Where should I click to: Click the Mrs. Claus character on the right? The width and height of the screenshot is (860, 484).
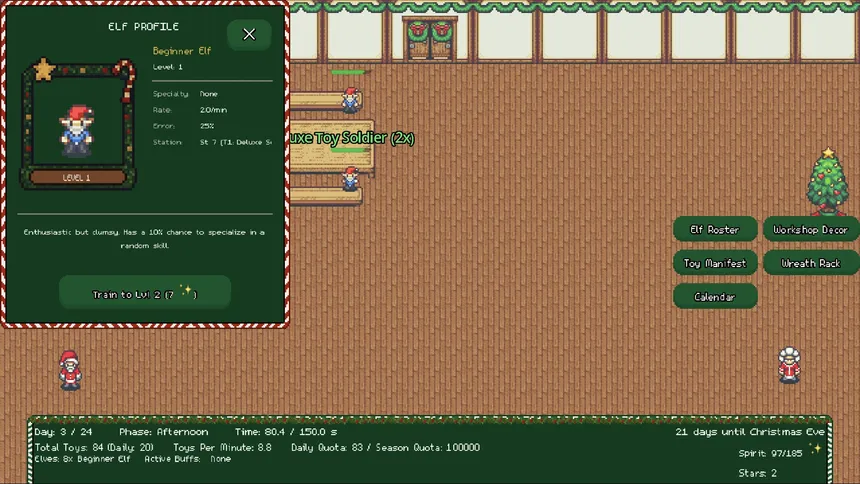(x=789, y=364)
